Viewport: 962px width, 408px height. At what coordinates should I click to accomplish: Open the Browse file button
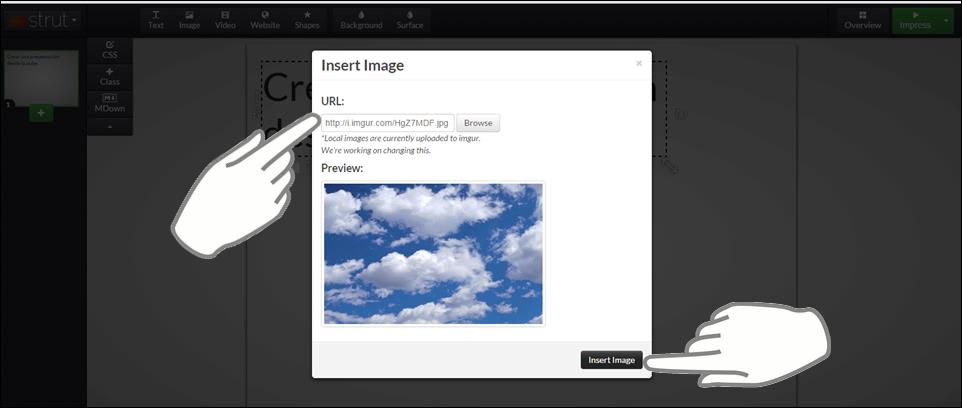point(478,123)
